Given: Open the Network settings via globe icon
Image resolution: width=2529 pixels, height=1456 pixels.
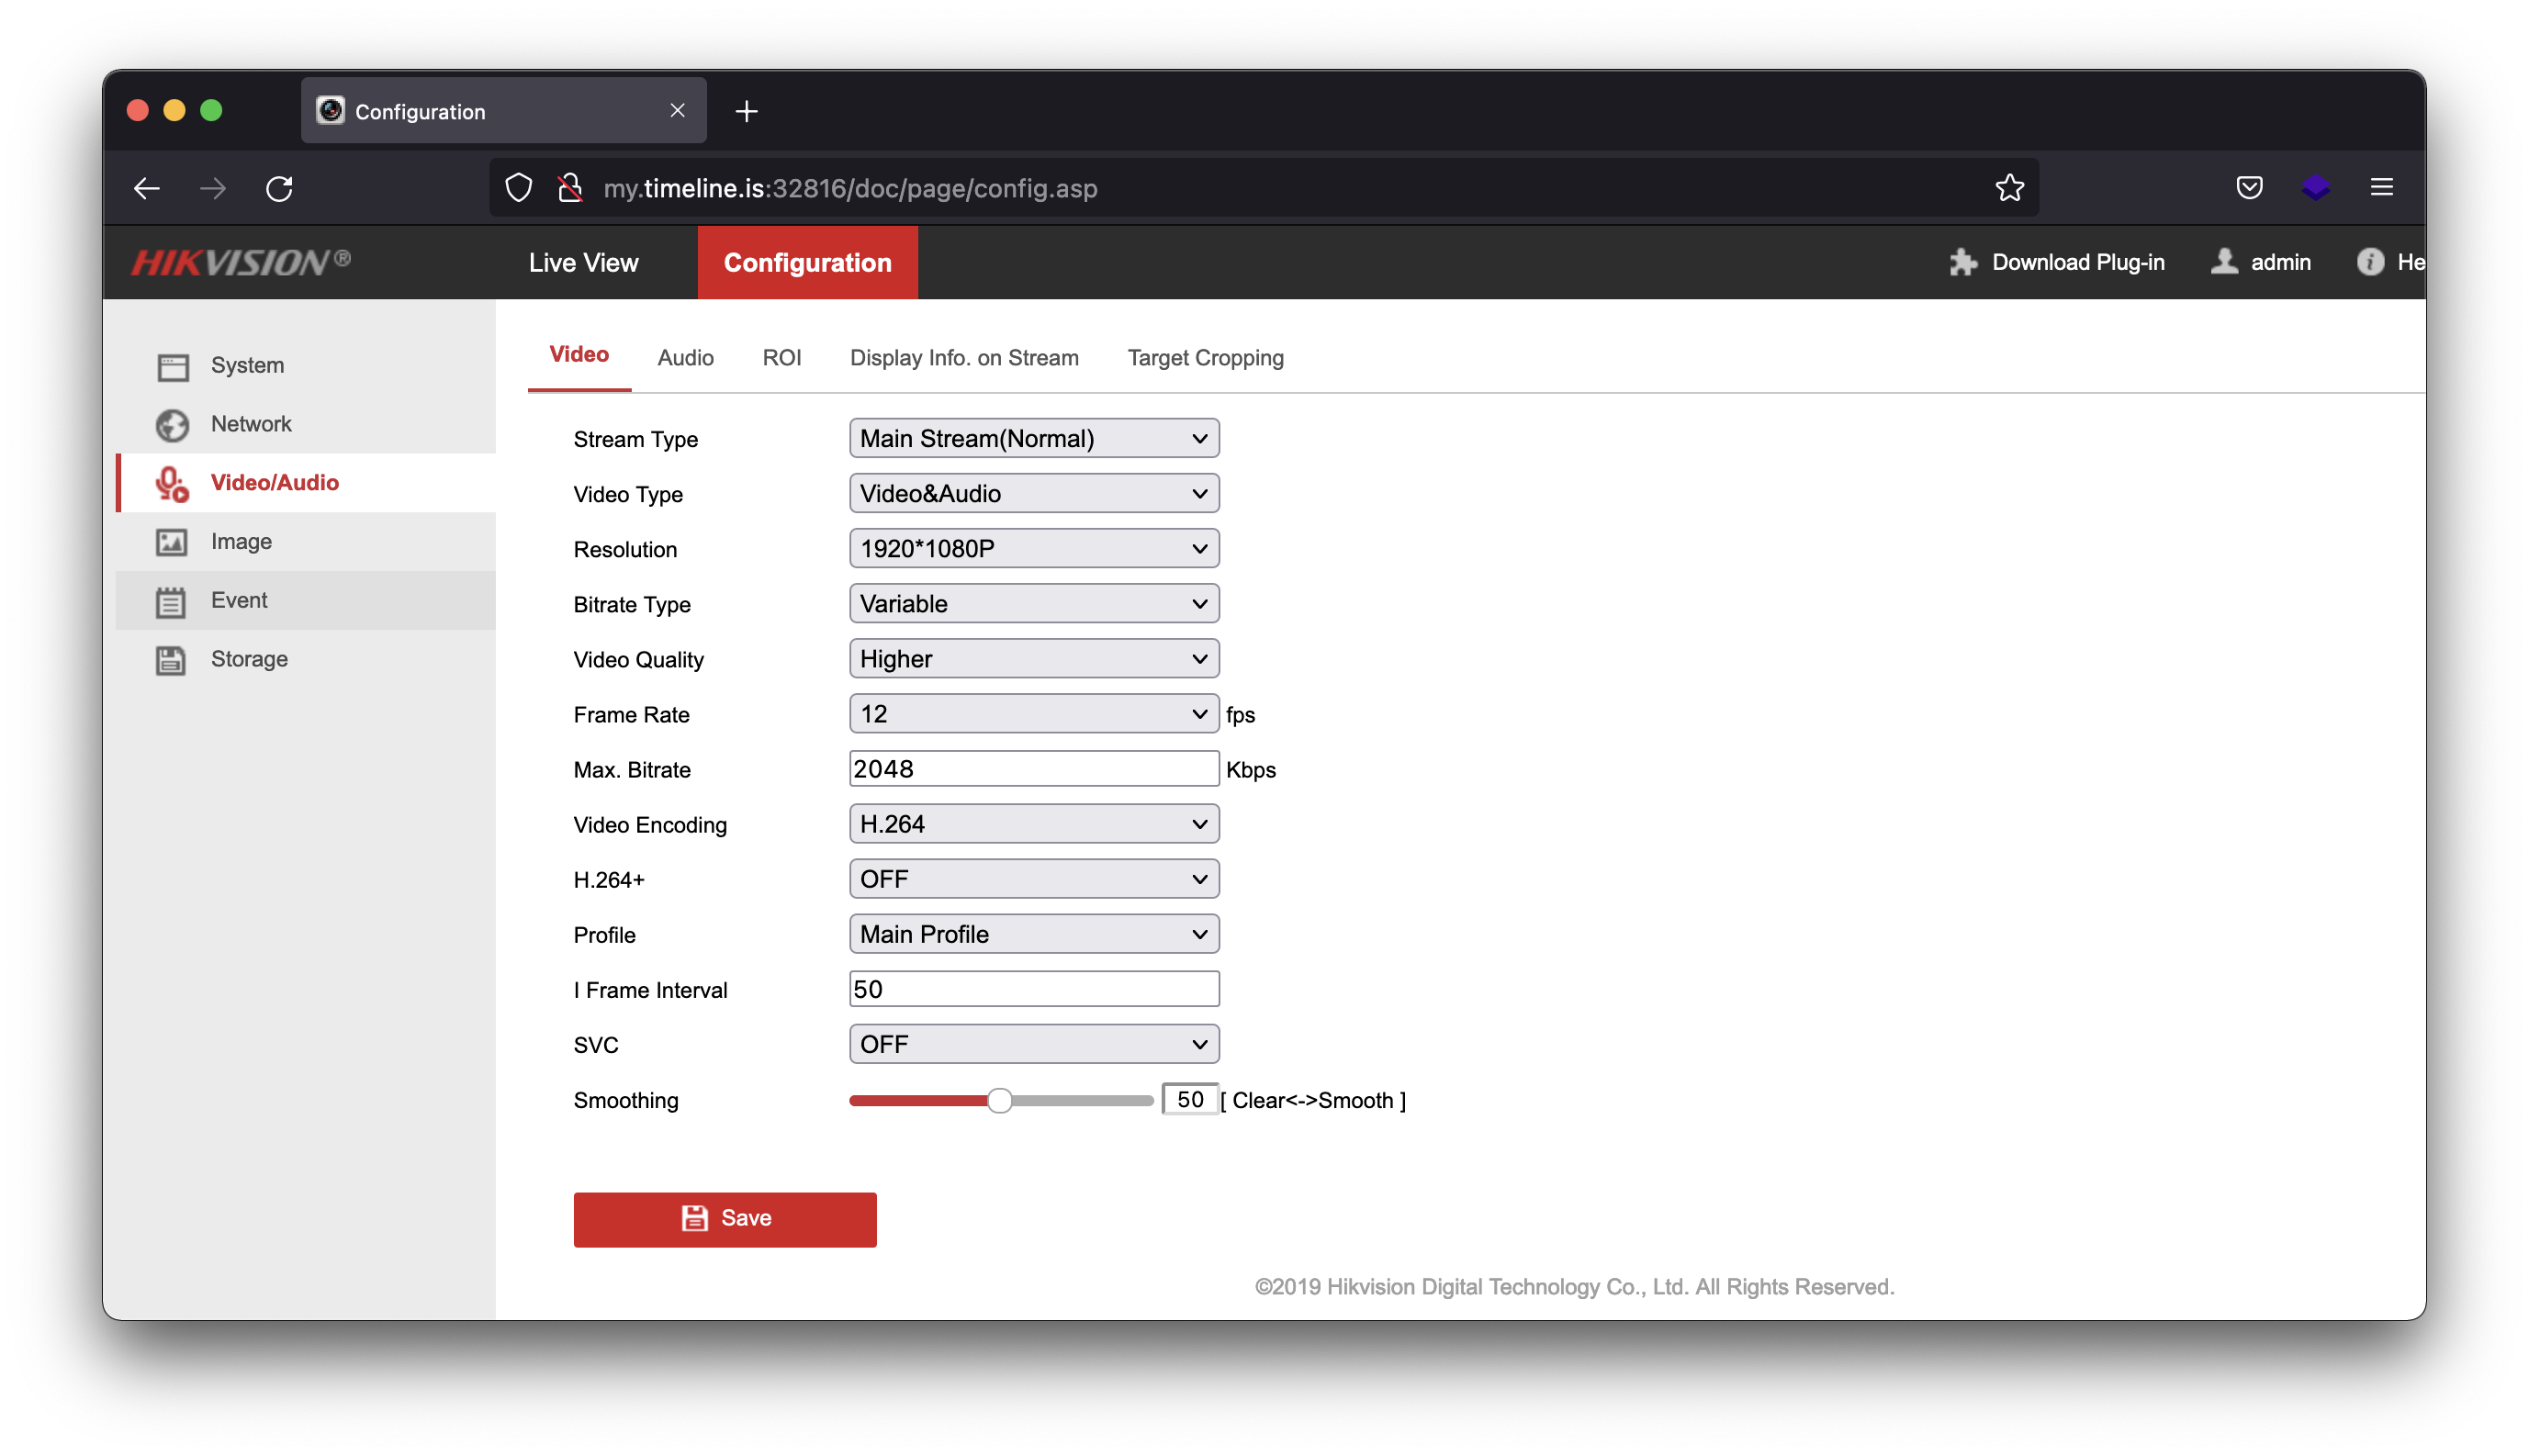Looking at the screenshot, I should (x=172, y=424).
